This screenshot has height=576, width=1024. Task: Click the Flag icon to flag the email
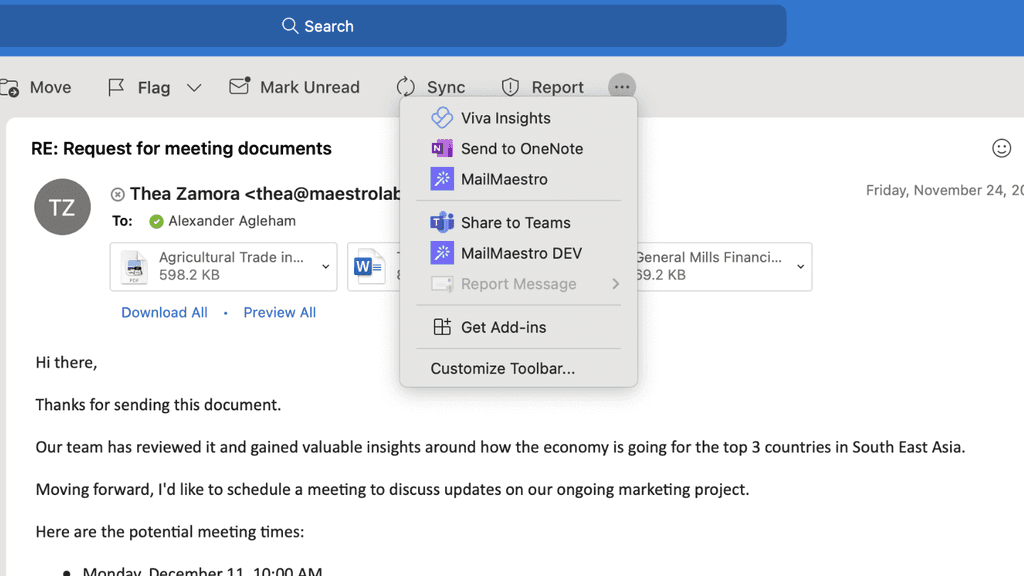117,87
